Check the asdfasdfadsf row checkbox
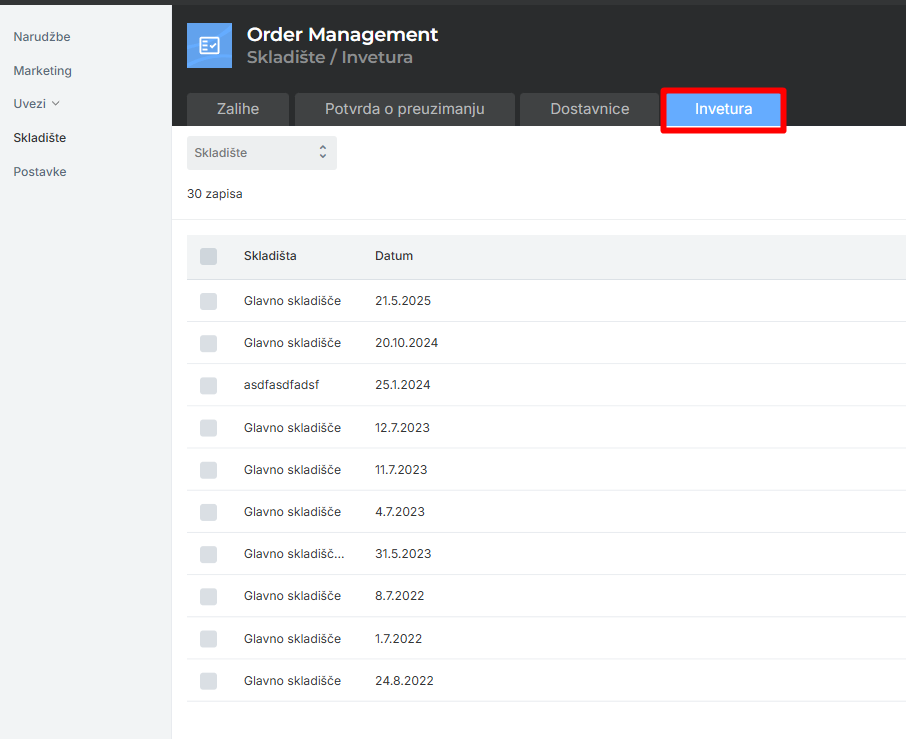 209,385
